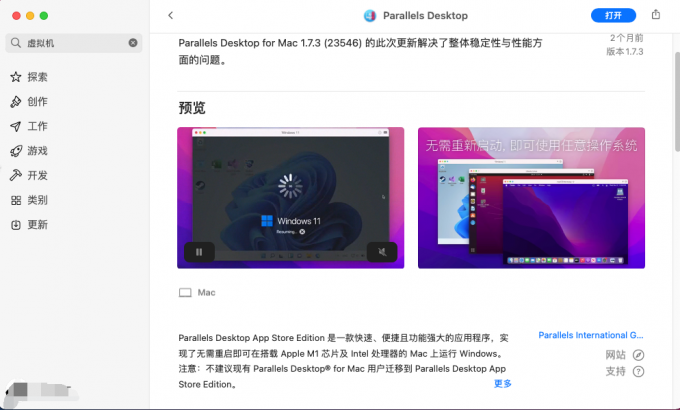
Task: Open the 探索 sidebar section
Action: pos(37,77)
